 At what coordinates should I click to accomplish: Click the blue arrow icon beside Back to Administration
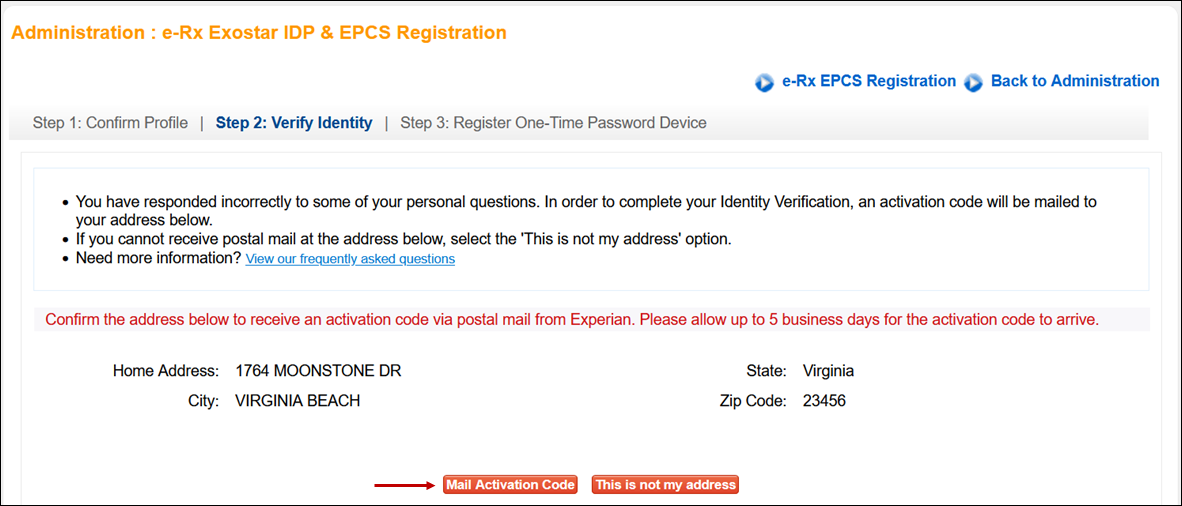click(x=974, y=83)
